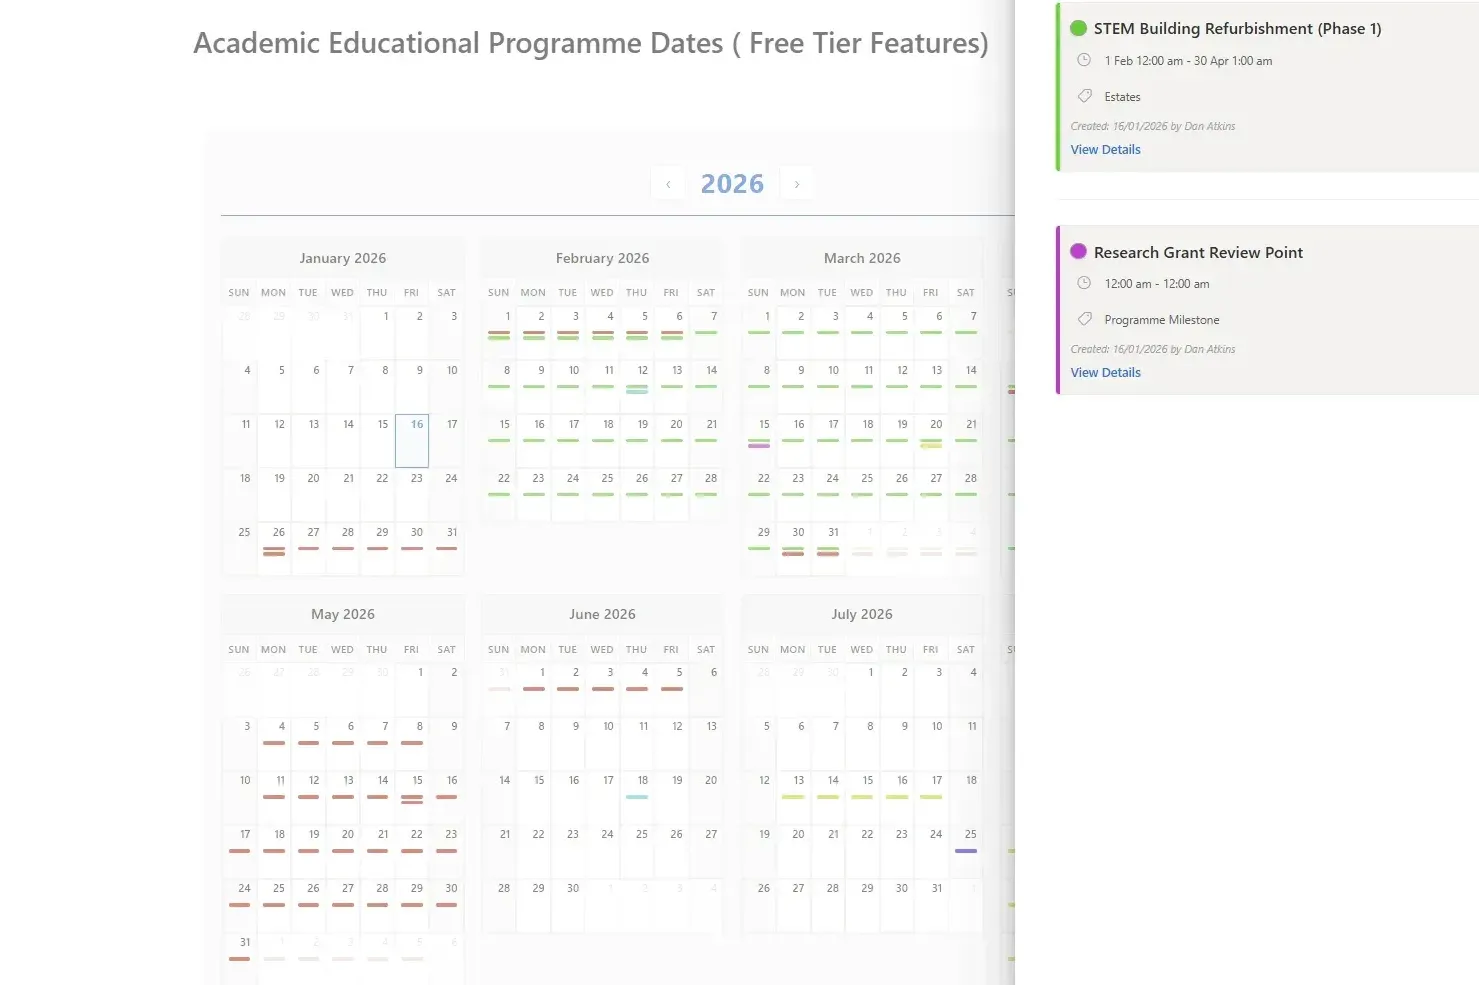
Task: Click the 2026 year label
Action: pos(732,183)
